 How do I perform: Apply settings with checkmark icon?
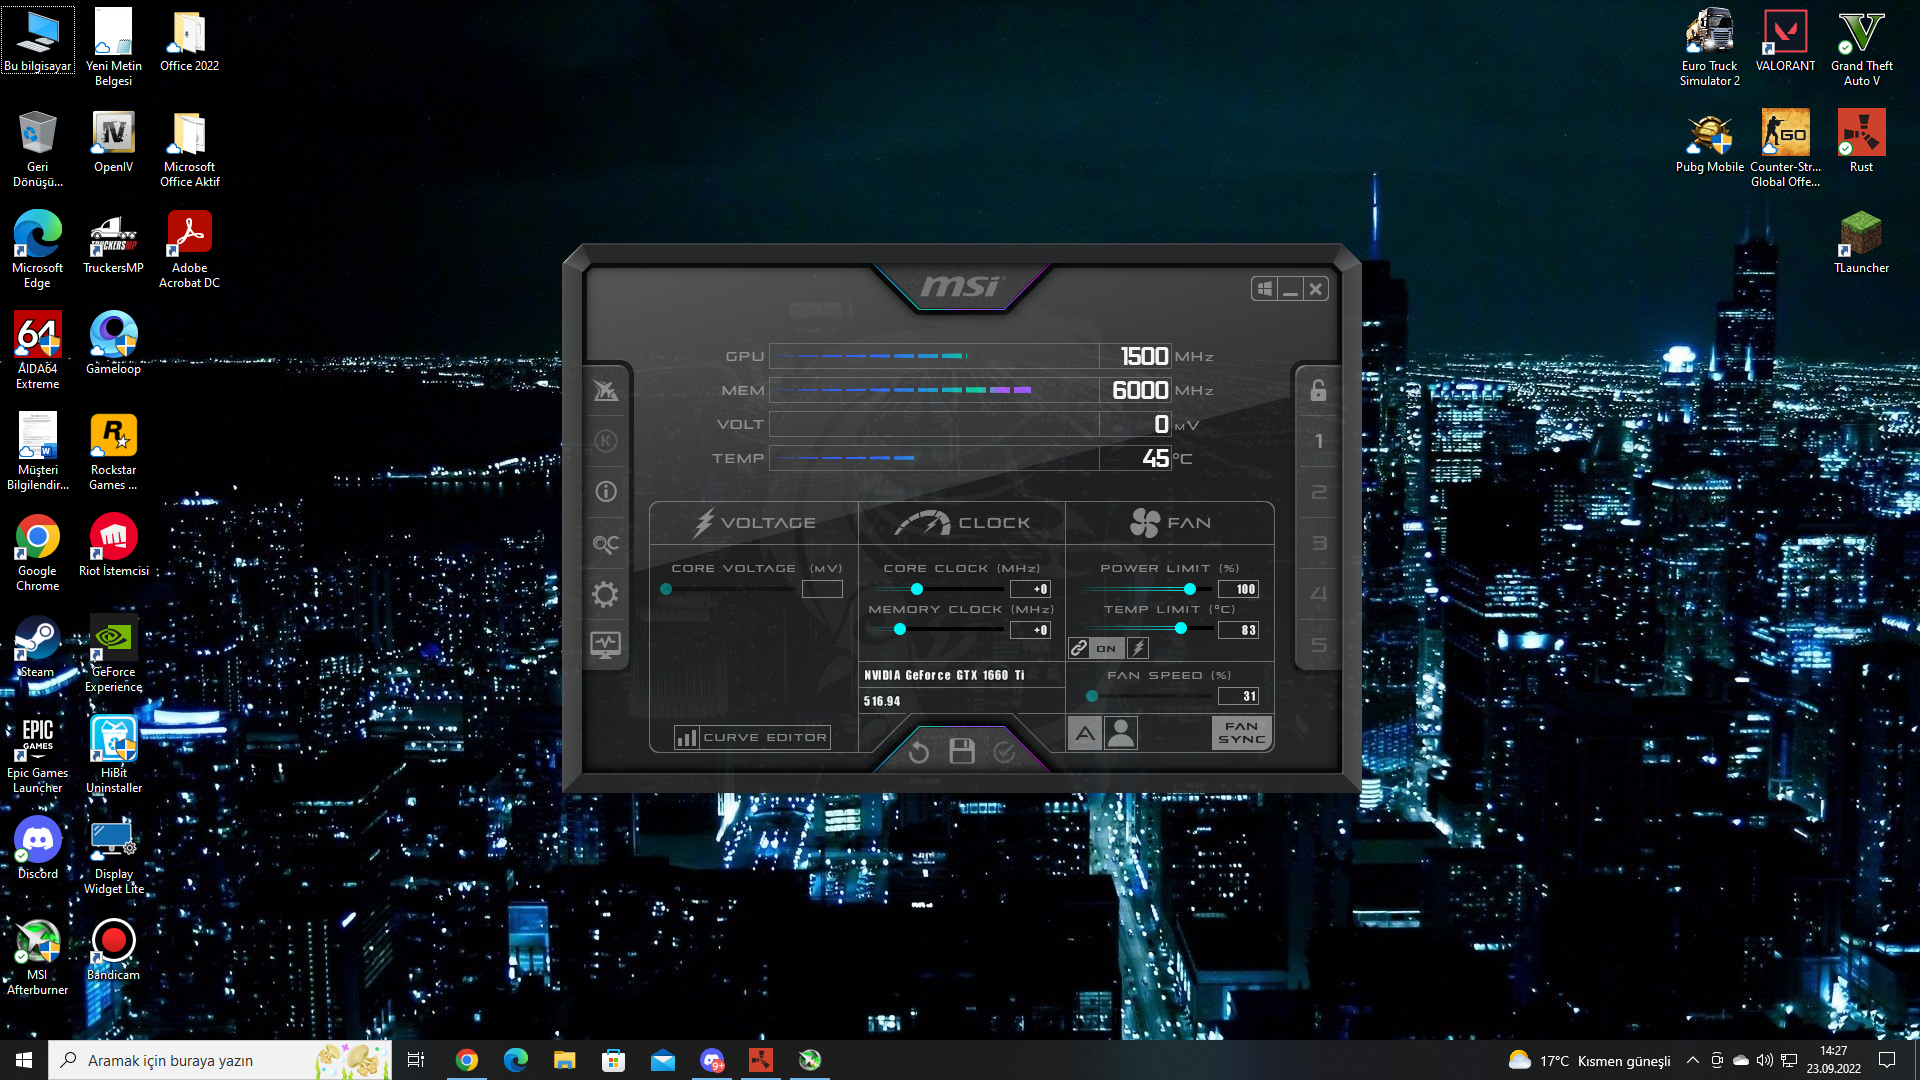click(x=1004, y=751)
